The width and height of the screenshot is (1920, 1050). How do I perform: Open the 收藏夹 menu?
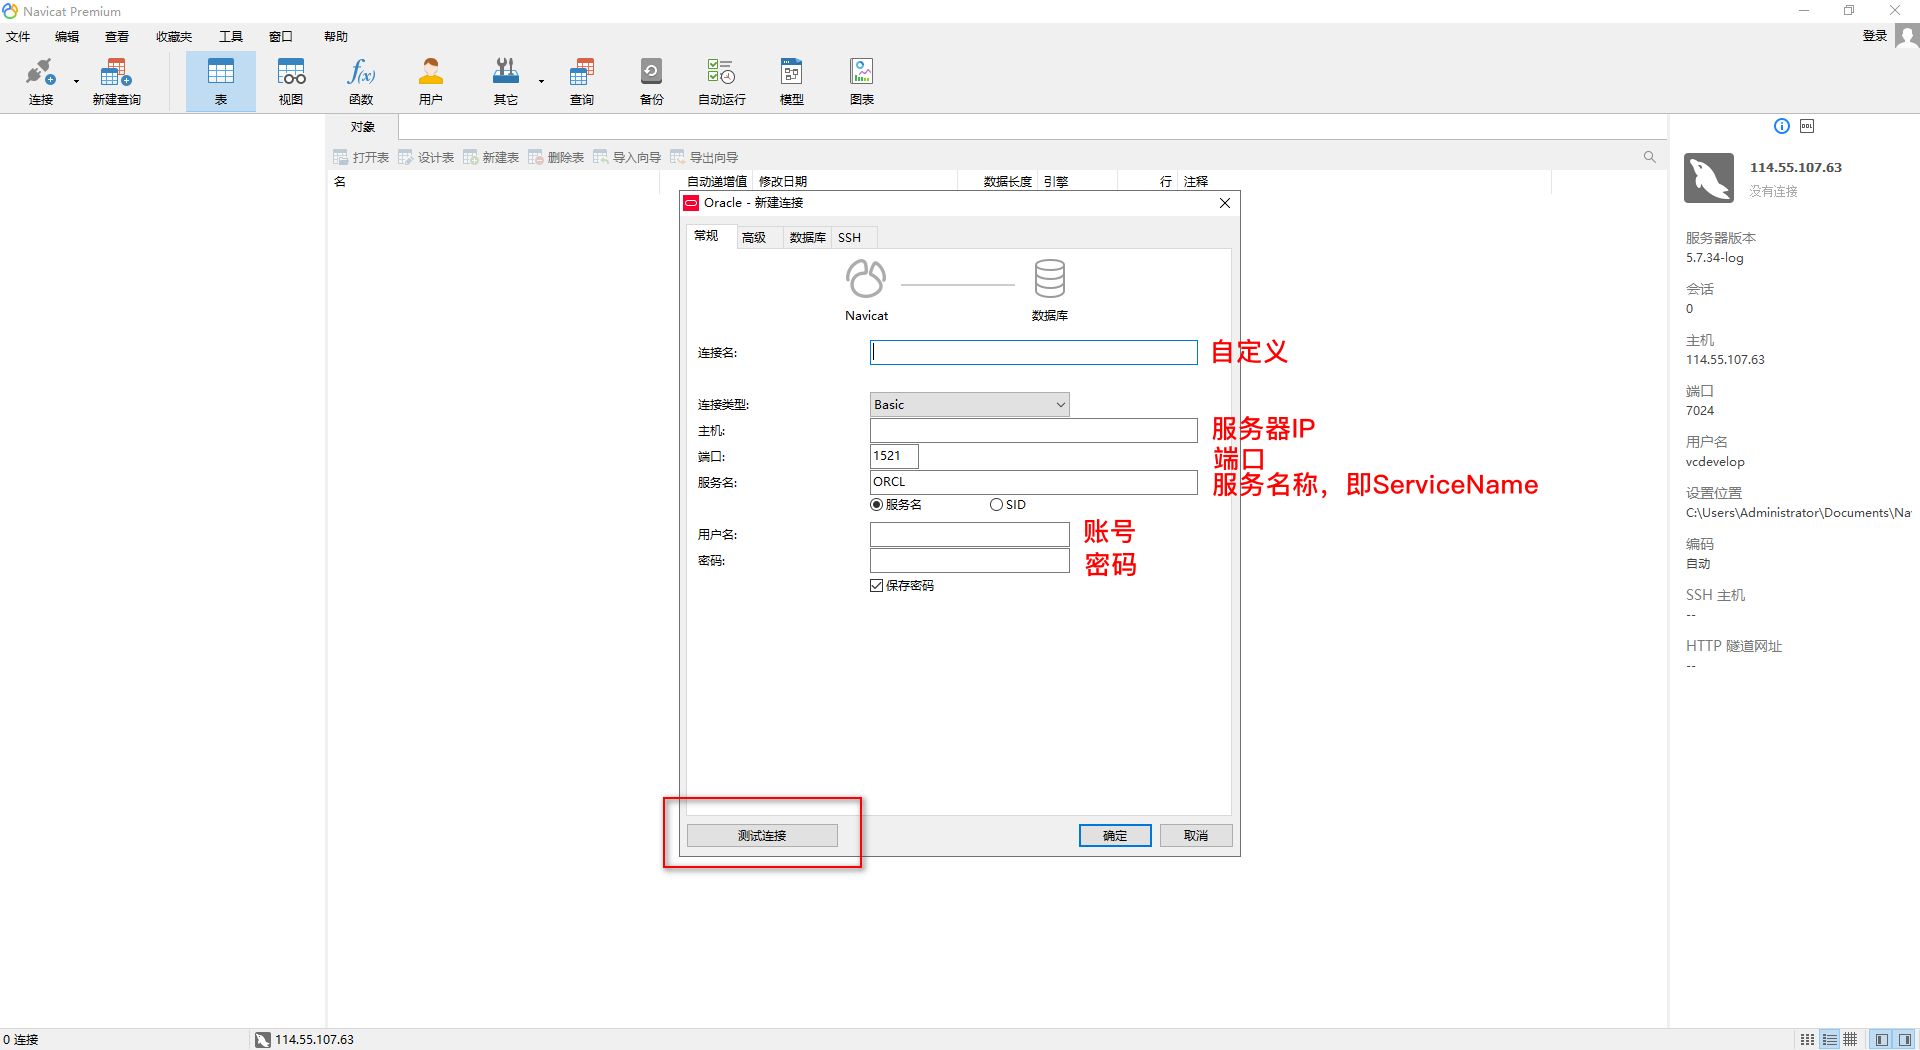pos(174,37)
